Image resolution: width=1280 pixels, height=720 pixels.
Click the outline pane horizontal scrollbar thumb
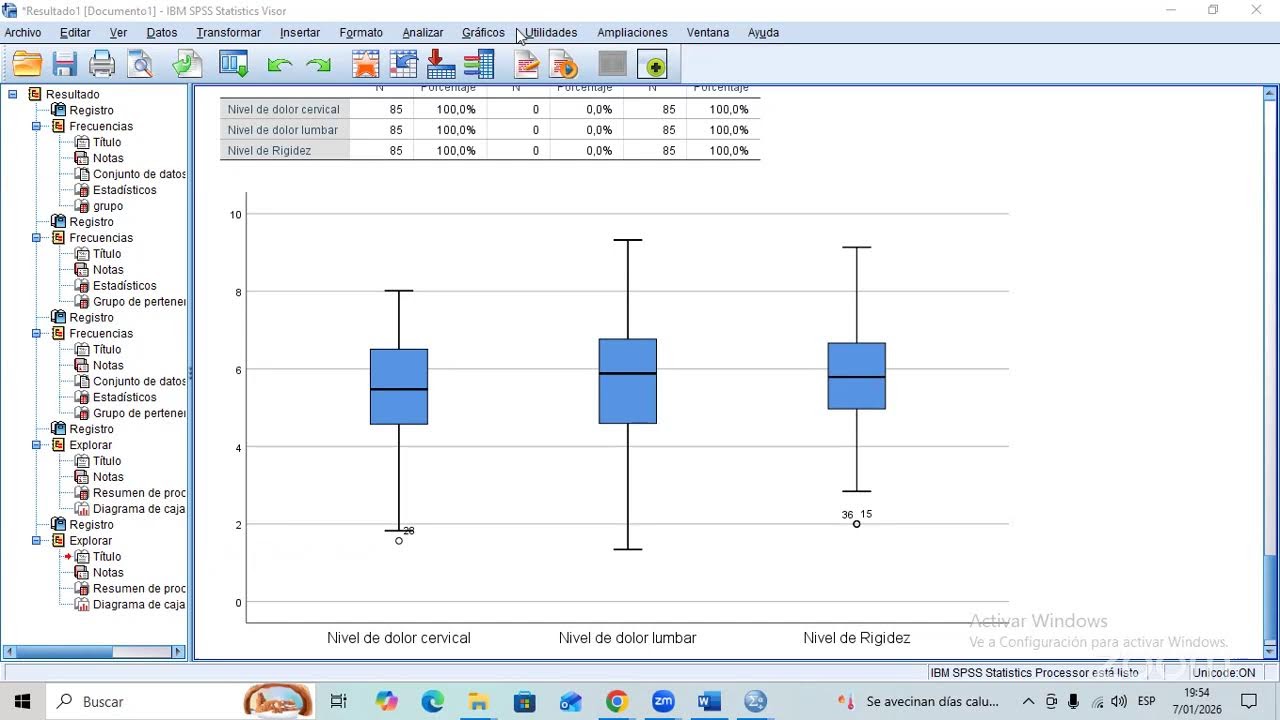[x=64, y=652]
